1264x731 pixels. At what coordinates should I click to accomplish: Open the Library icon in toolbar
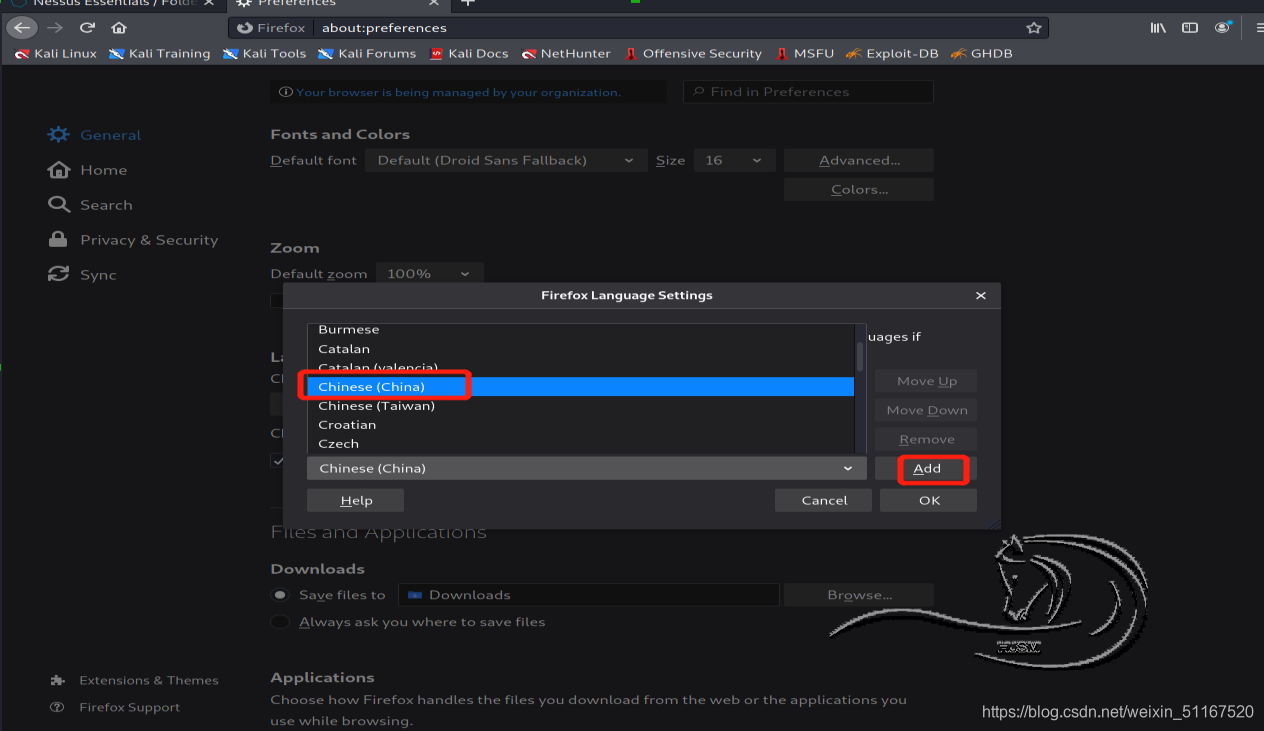[1158, 28]
